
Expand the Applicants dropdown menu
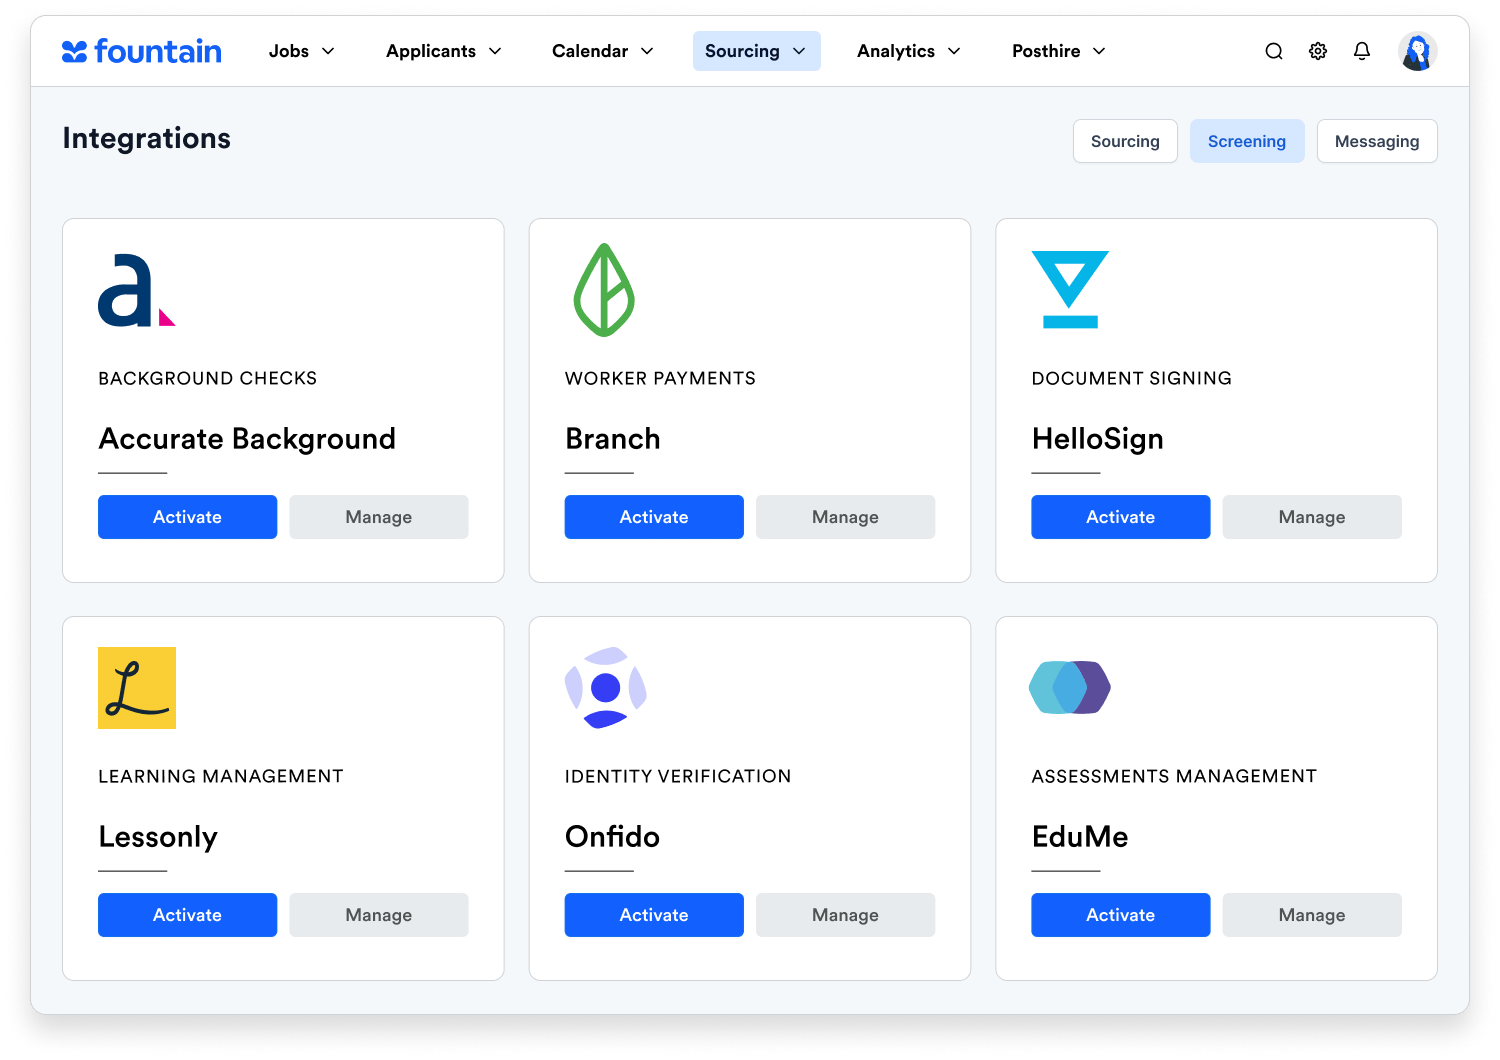pyautogui.click(x=443, y=51)
